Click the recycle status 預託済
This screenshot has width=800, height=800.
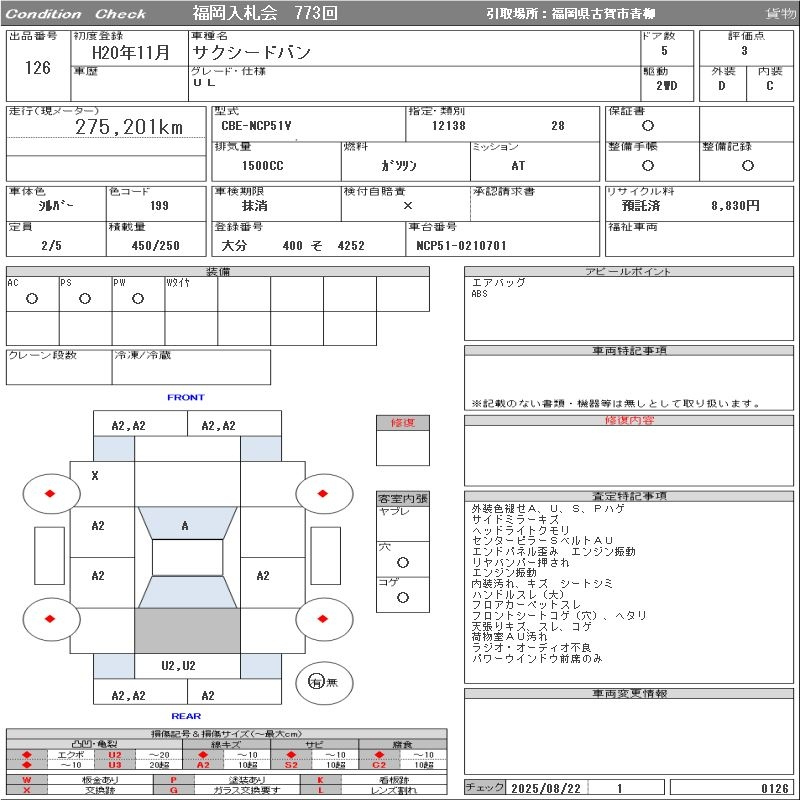(x=640, y=206)
